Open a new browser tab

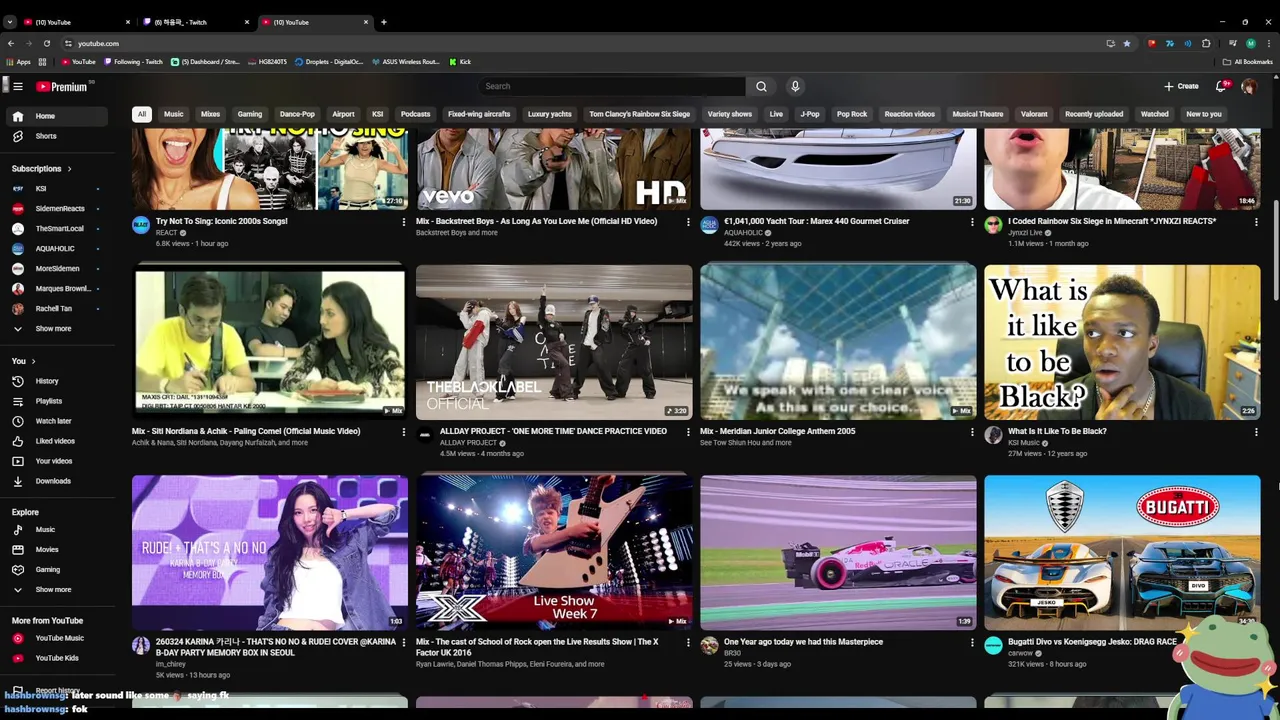[x=384, y=22]
